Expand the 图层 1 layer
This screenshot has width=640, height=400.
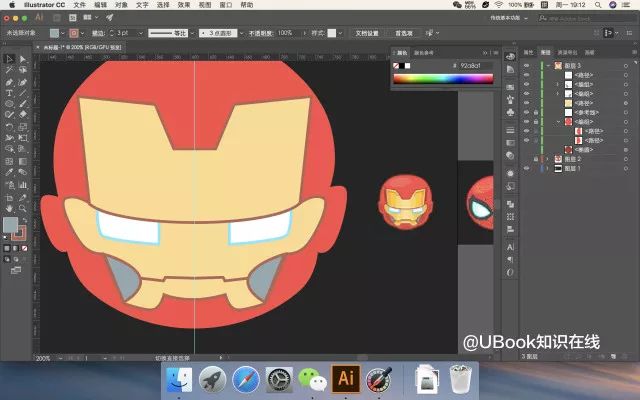(548, 168)
